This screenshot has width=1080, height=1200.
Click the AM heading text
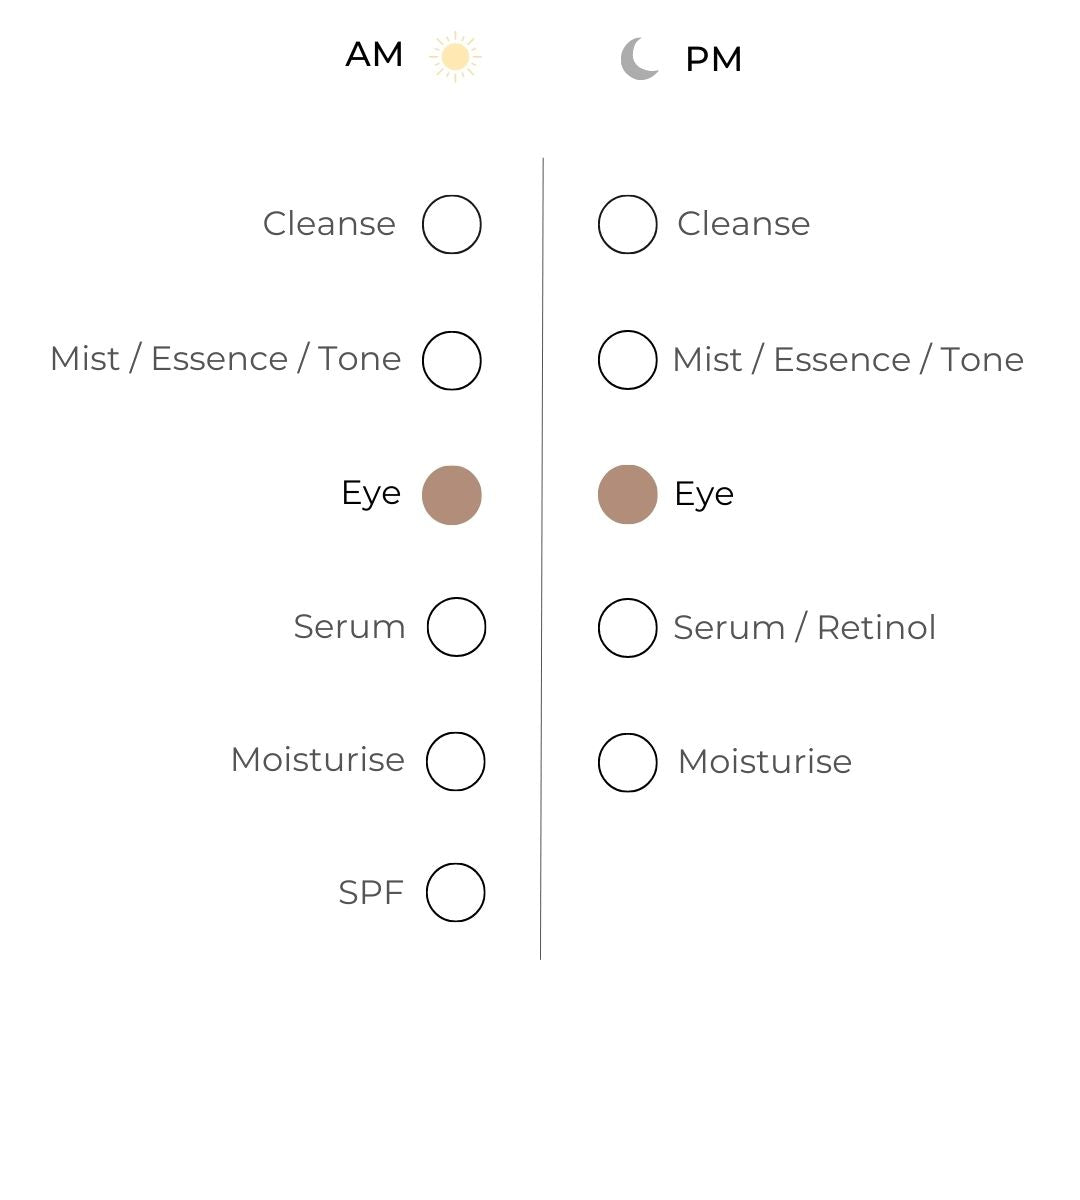tap(374, 54)
